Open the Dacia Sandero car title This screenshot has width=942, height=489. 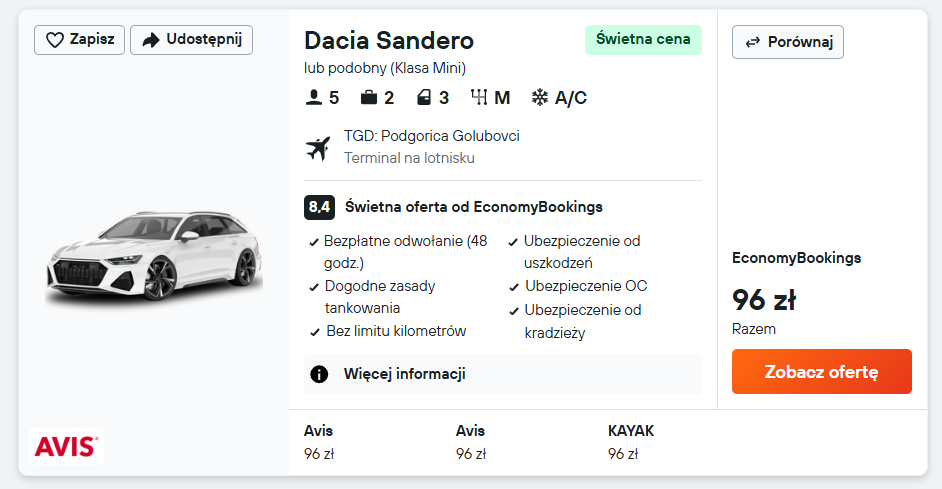[x=388, y=41]
